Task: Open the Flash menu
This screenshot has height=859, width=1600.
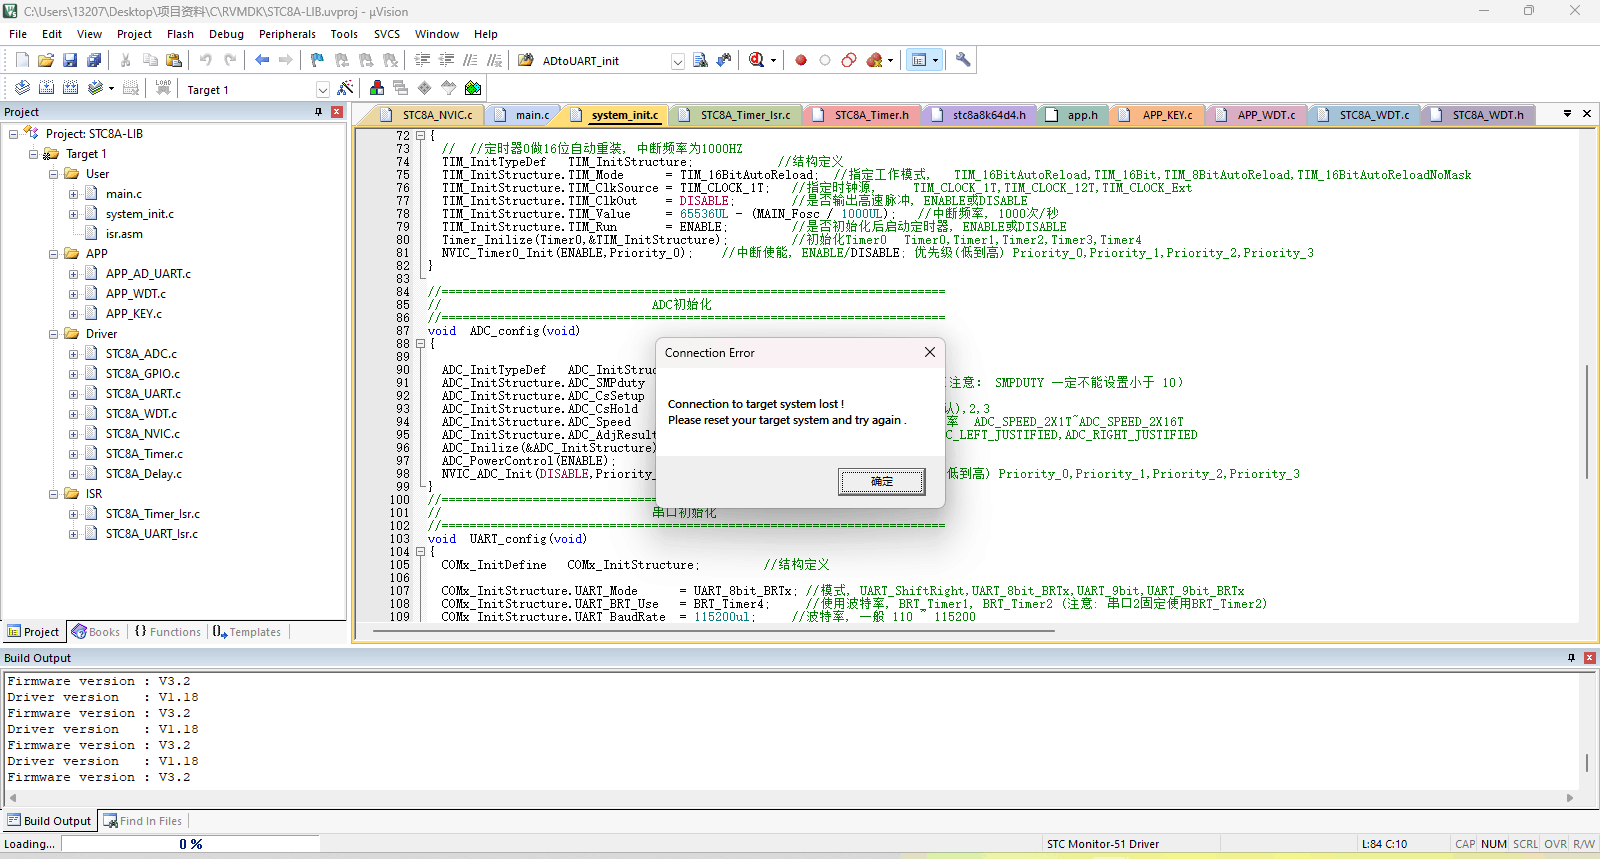Action: [x=180, y=34]
